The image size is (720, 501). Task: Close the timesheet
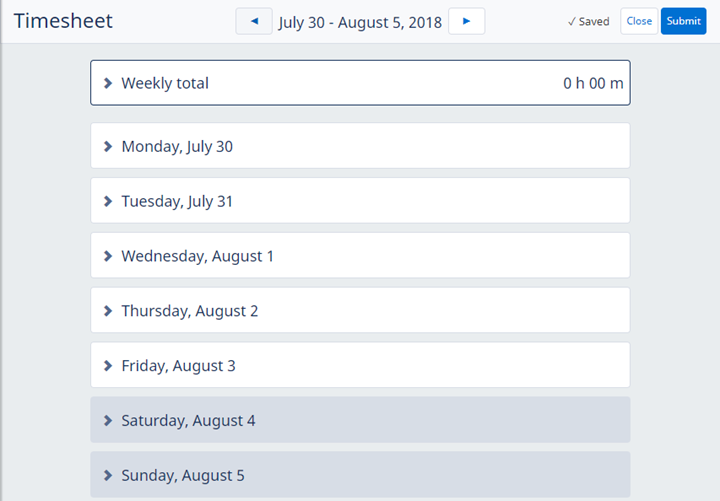pos(639,21)
